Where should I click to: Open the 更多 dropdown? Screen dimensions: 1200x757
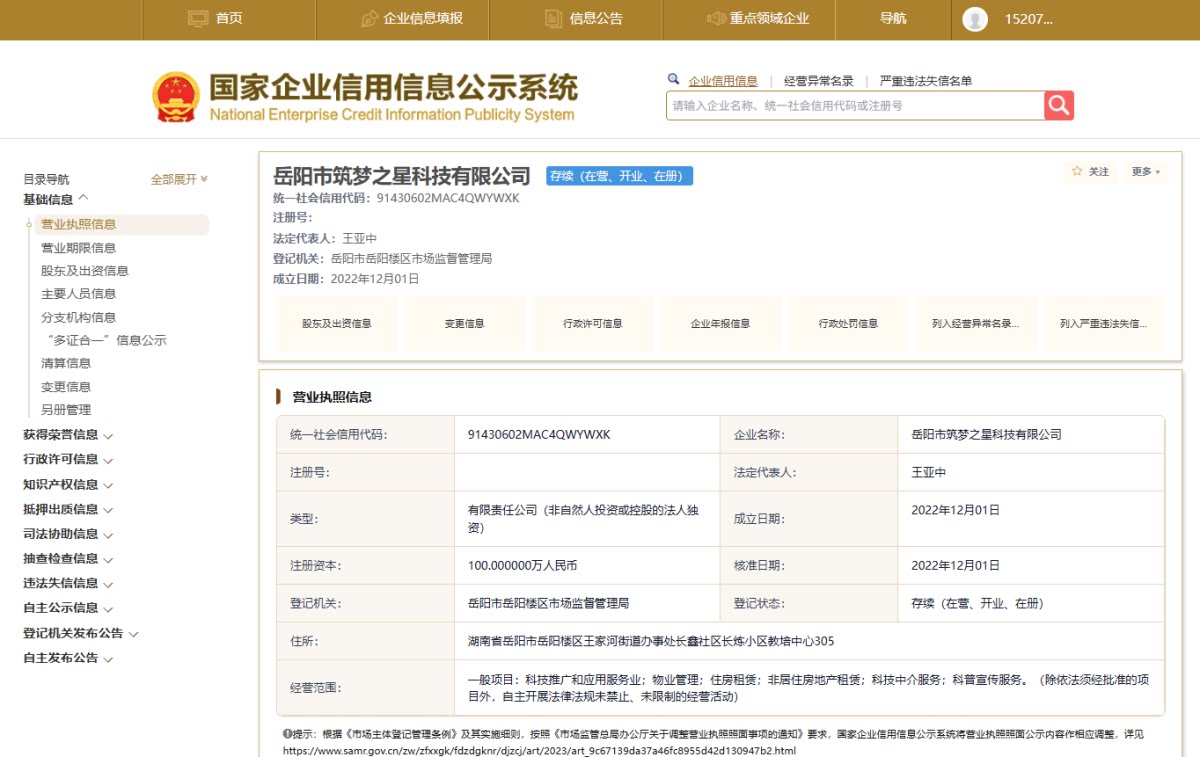1146,172
